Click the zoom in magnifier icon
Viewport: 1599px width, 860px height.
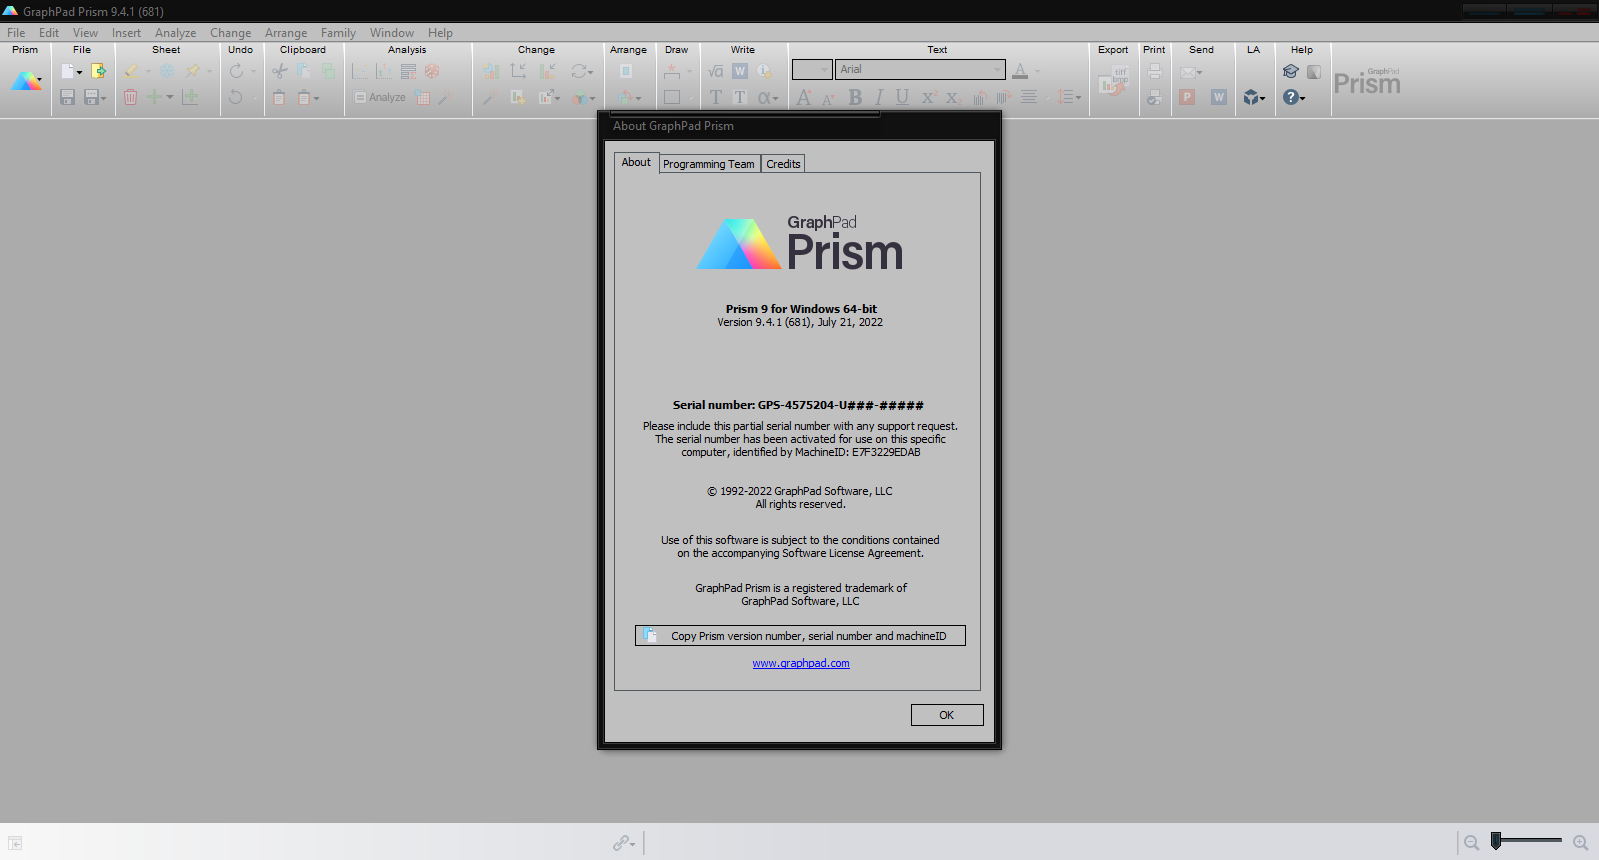coord(1580,842)
